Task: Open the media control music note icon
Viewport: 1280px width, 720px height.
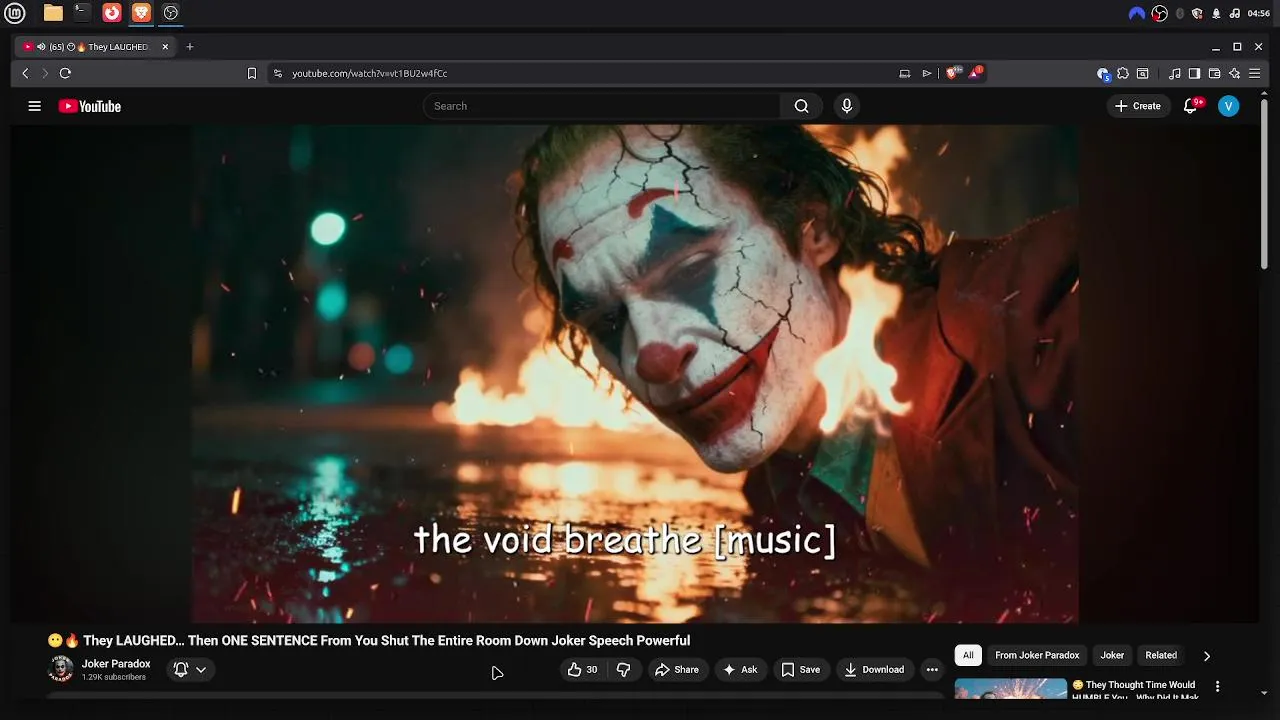Action: click(1174, 73)
